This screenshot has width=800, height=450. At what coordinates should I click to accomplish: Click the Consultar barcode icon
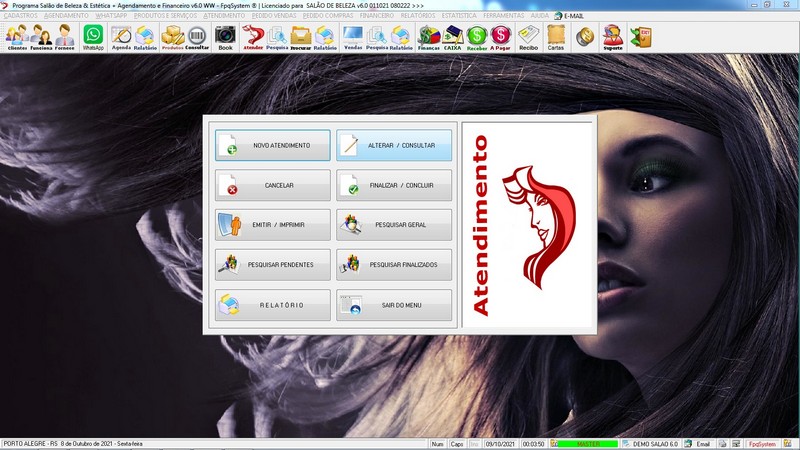pos(197,37)
